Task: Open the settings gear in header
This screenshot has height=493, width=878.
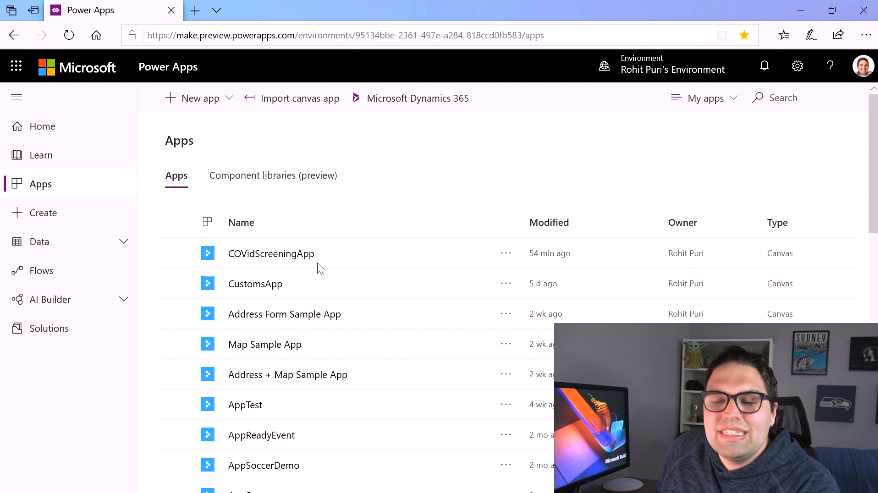Action: (797, 66)
